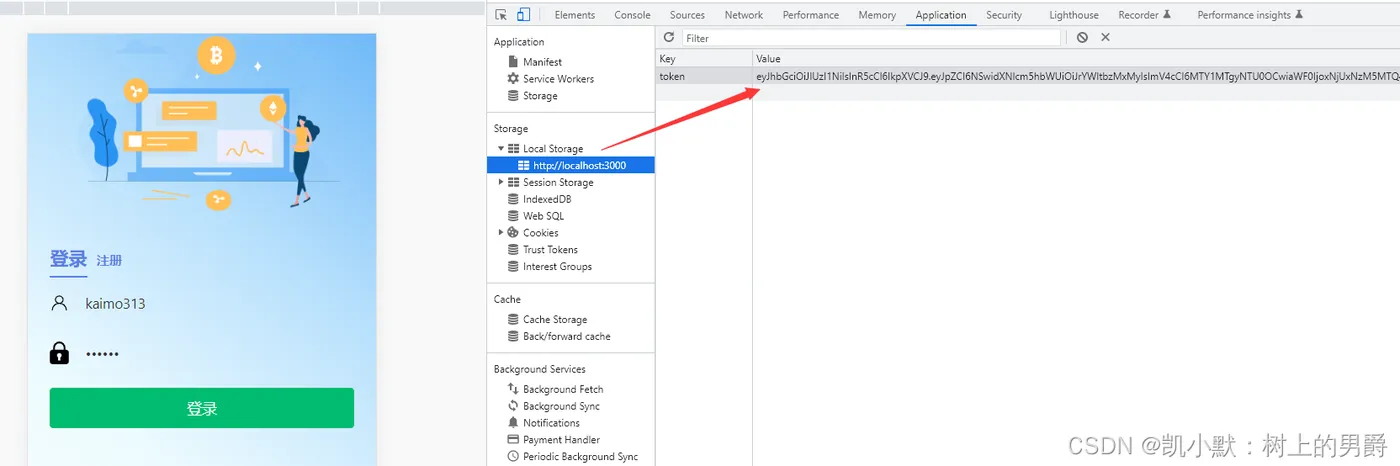Switch to the Network tab
Image resolution: width=1400 pixels, height=466 pixels.
click(744, 15)
